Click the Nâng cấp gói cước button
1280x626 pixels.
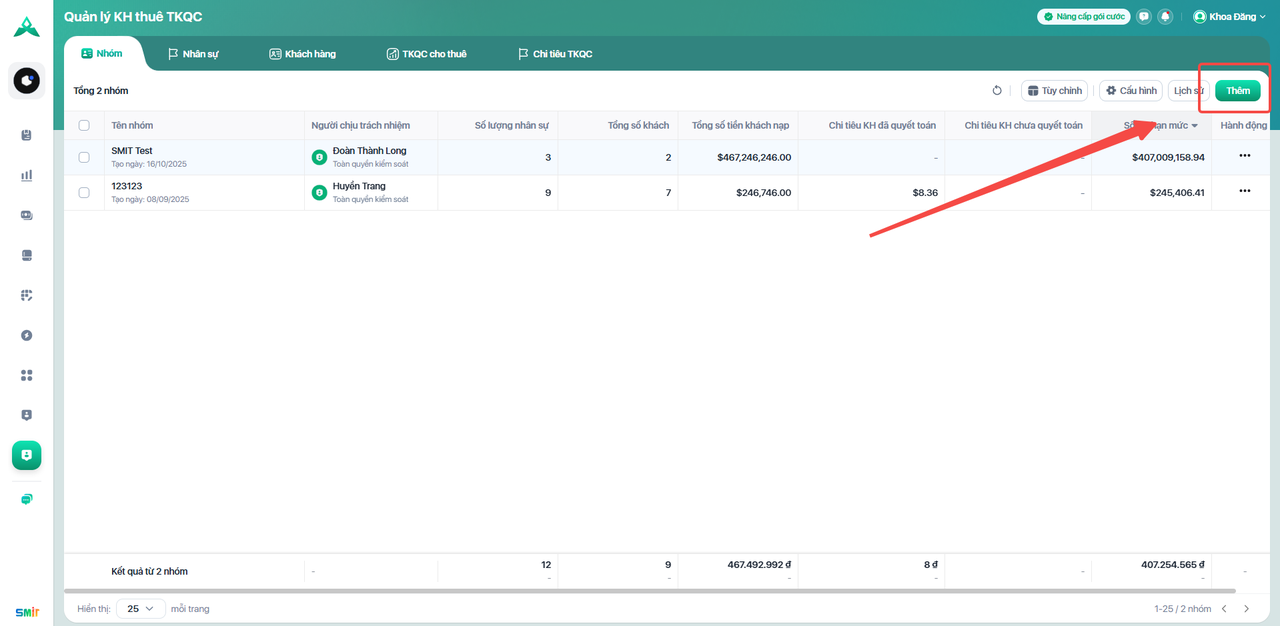1083,17
